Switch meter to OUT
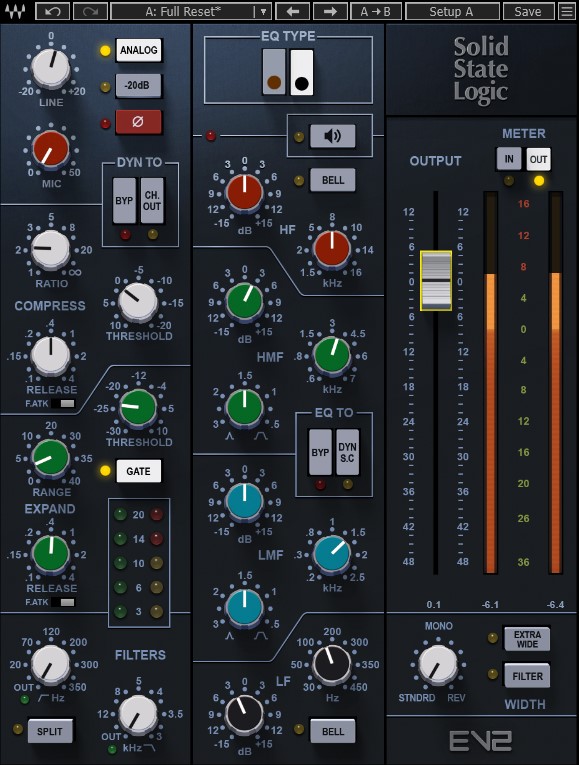This screenshot has height=765, width=579. click(x=539, y=159)
